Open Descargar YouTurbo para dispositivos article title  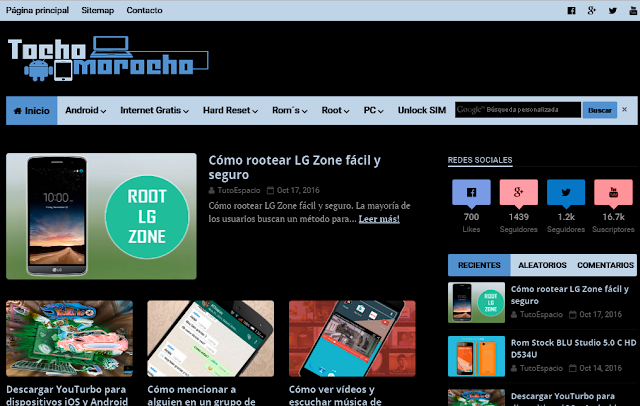click(67, 395)
